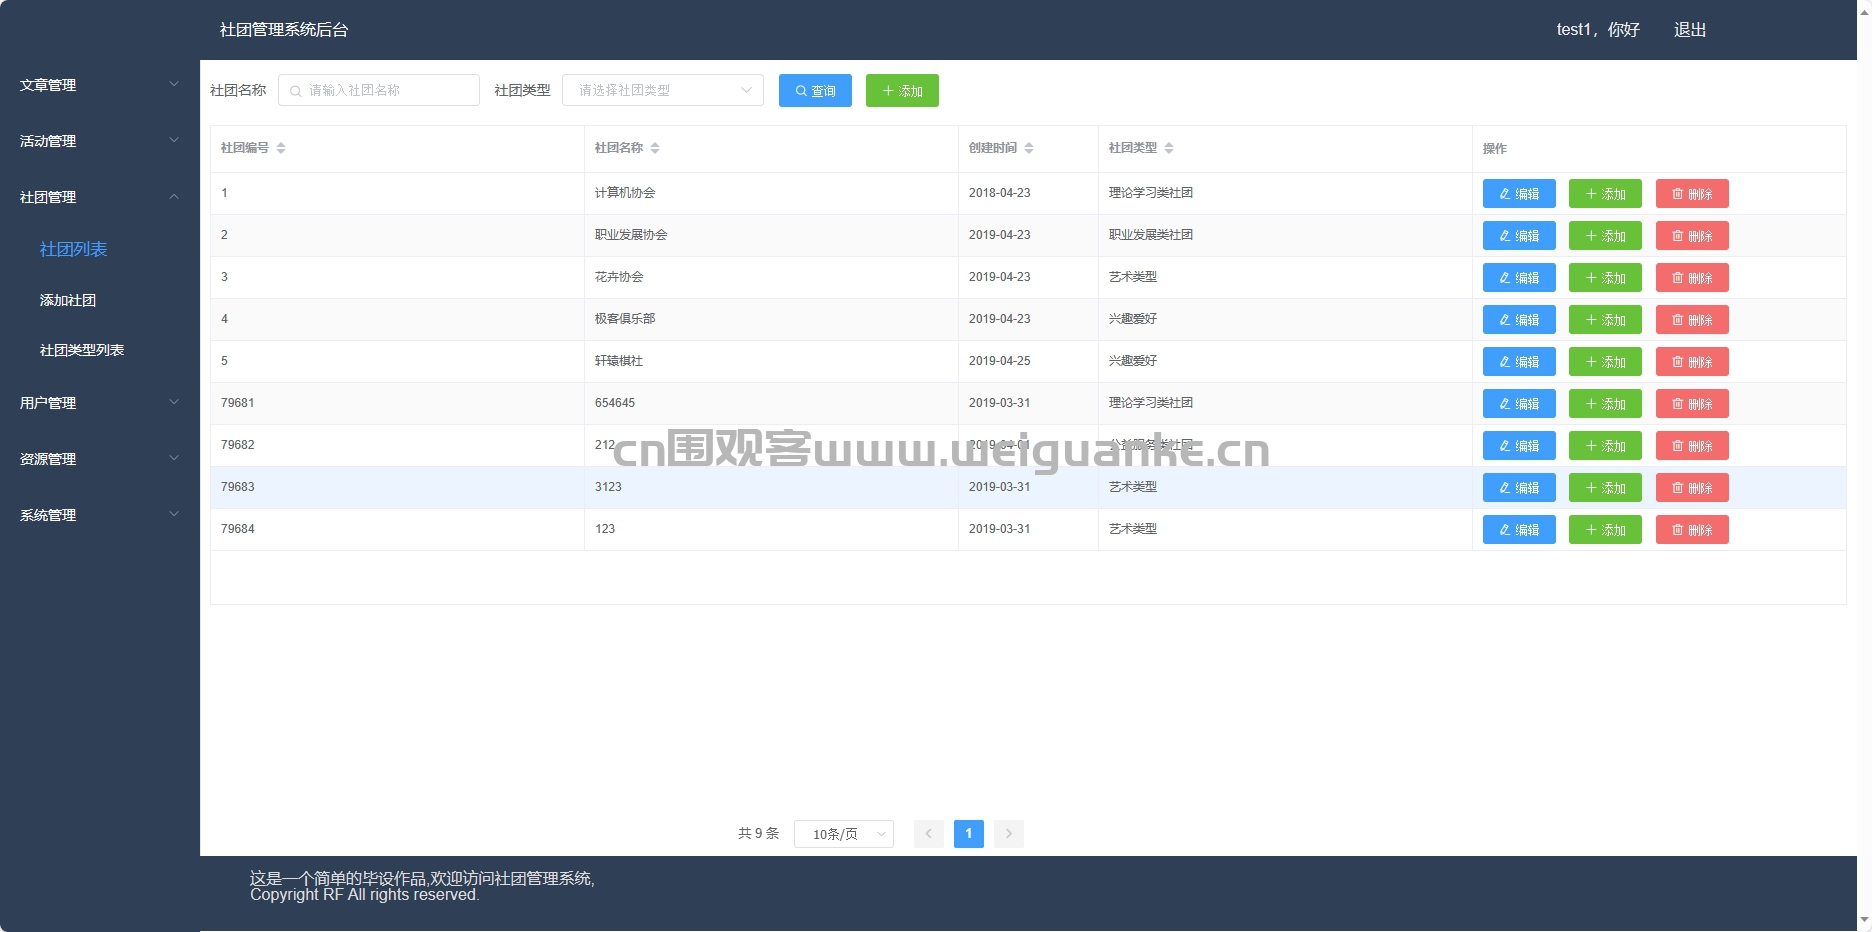Open the 社团类型 select dropdown

tap(663, 90)
